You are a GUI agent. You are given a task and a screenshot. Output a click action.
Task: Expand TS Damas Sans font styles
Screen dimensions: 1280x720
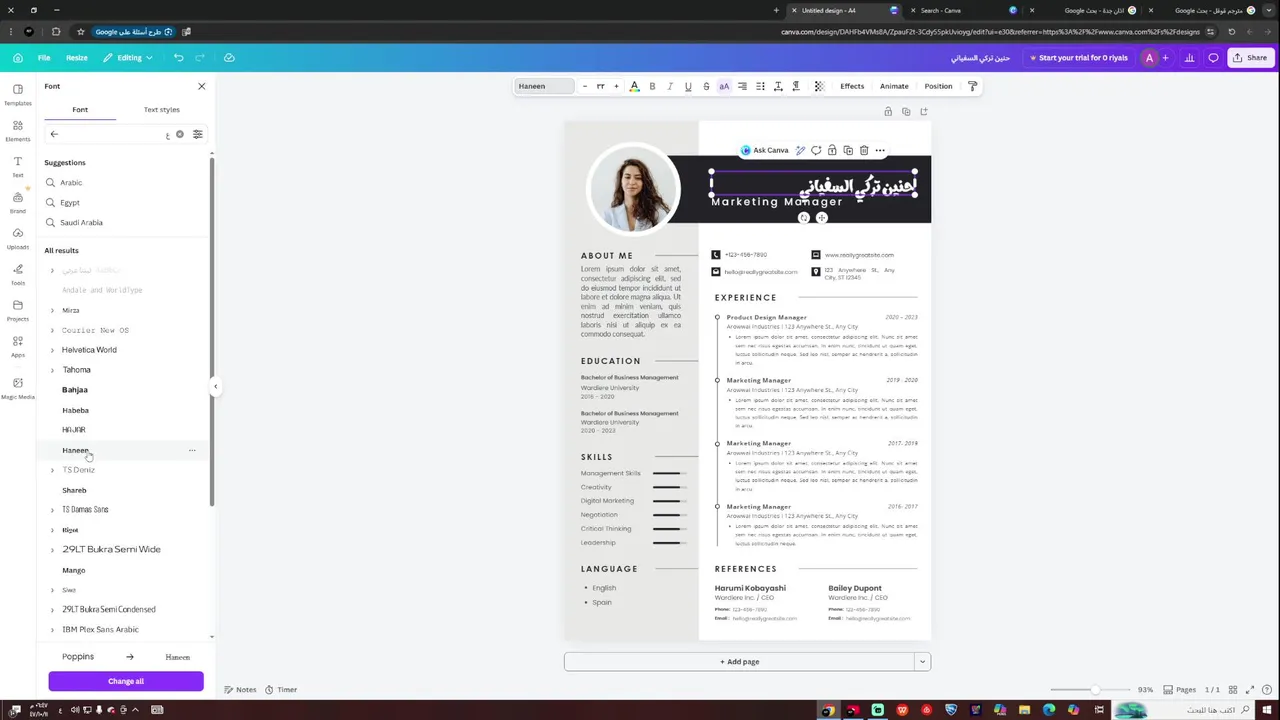pyautogui.click(x=53, y=510)
